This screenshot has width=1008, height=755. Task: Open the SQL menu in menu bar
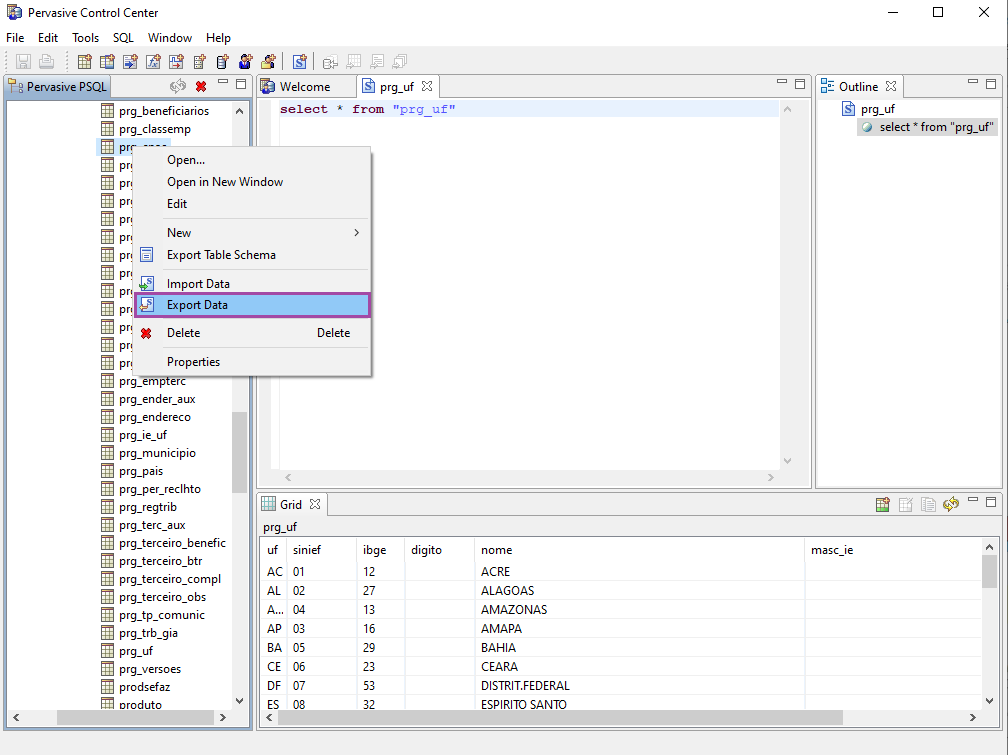(123, 38)
